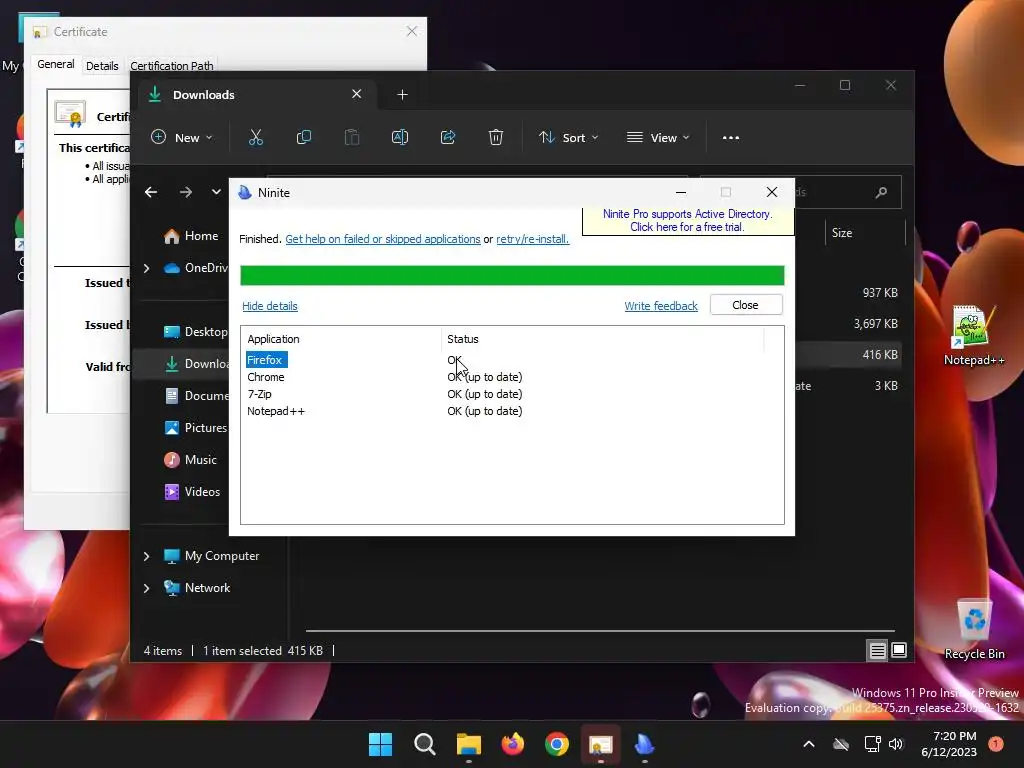Open Videos in the navigation pane
Screen dimensions: 1024x768
pyautogui.click(x=191, y=492)
